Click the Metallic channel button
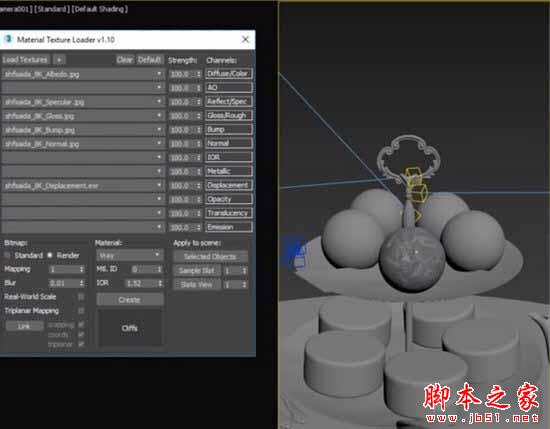The image size is (550, 429). 228,171
